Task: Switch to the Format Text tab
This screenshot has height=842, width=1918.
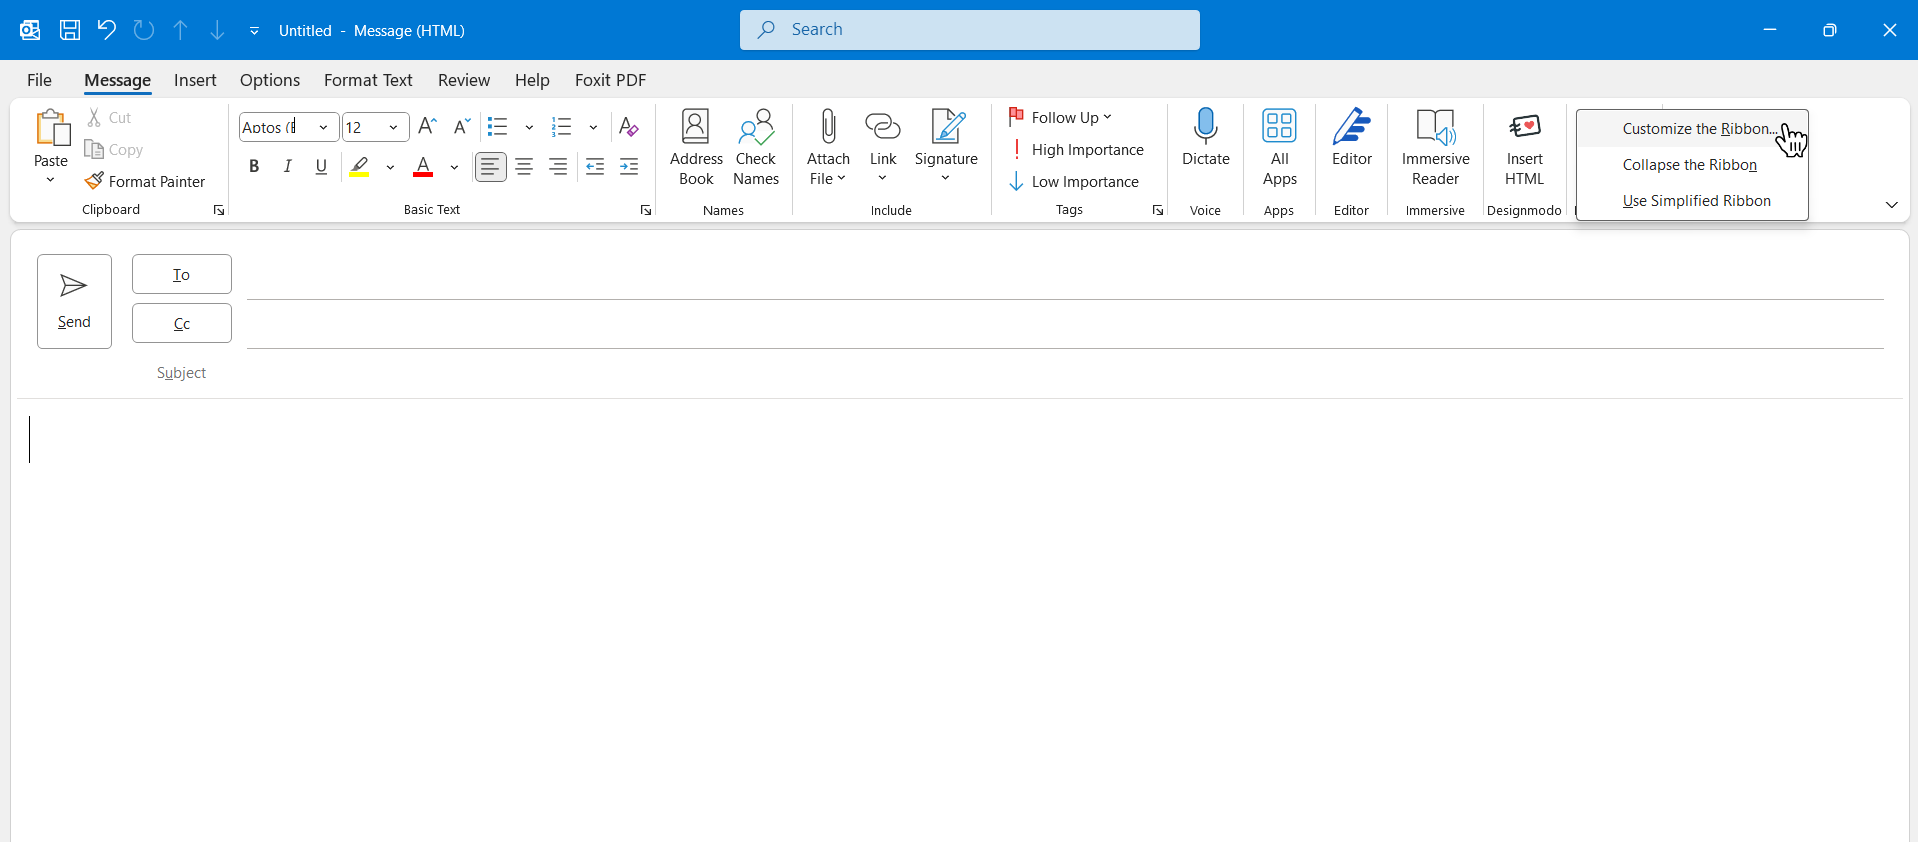Action: click(x=368, y=80)
